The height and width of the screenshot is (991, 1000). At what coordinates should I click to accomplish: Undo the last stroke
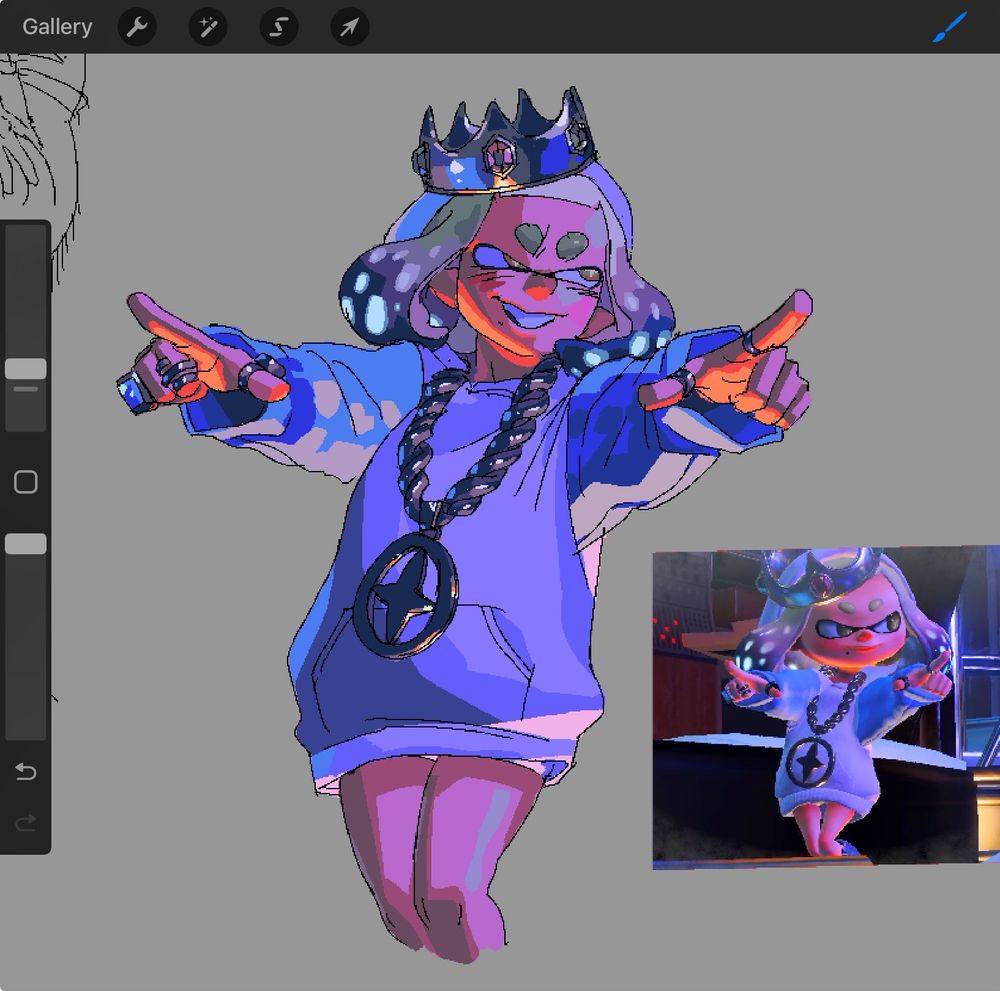pos(26,772)
